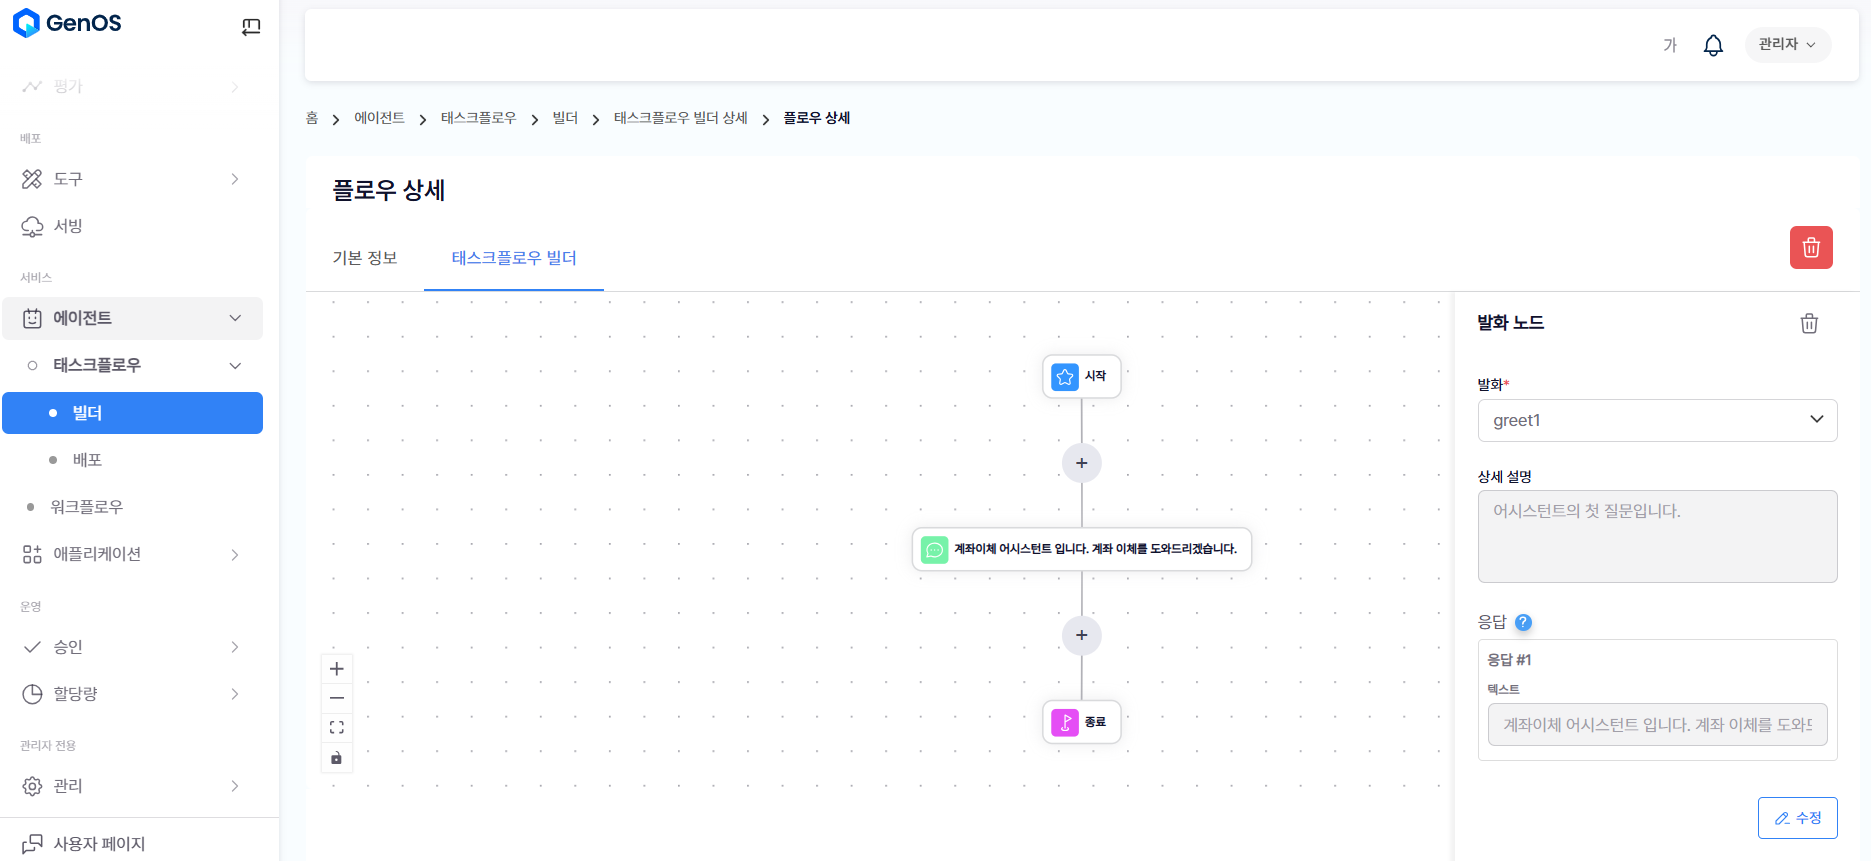Delete the utterance node via trash icon
The image size is (1871, 861).
coord(1808,324)
